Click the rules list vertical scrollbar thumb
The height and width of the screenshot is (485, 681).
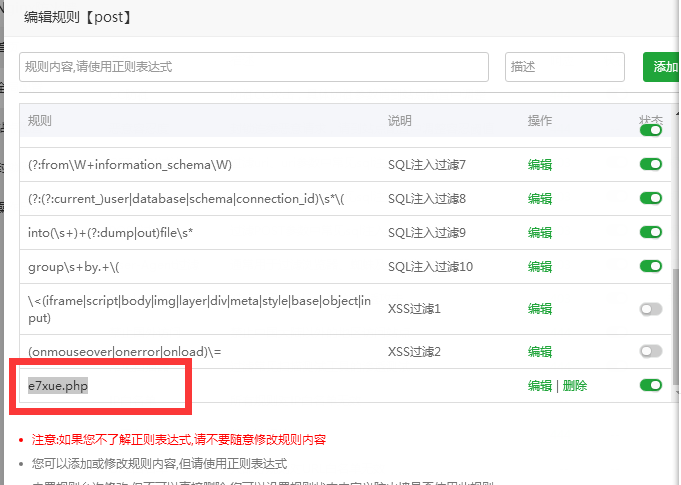[675, 327]
